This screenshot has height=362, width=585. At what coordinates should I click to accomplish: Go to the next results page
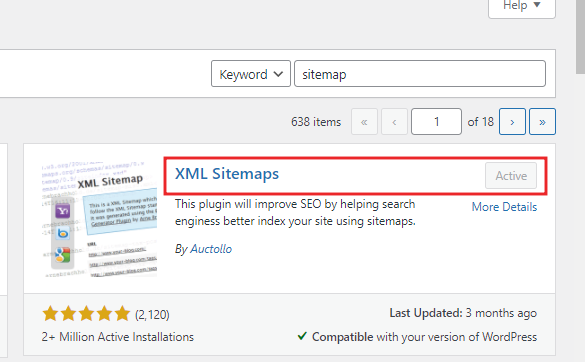click(512, 122)
